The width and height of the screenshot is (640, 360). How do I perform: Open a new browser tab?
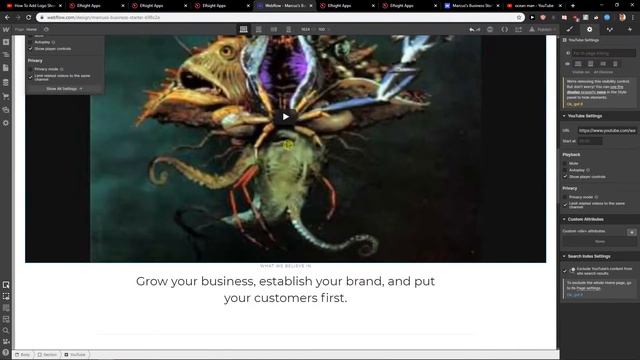pyautogui.click(x=573, y=6)
